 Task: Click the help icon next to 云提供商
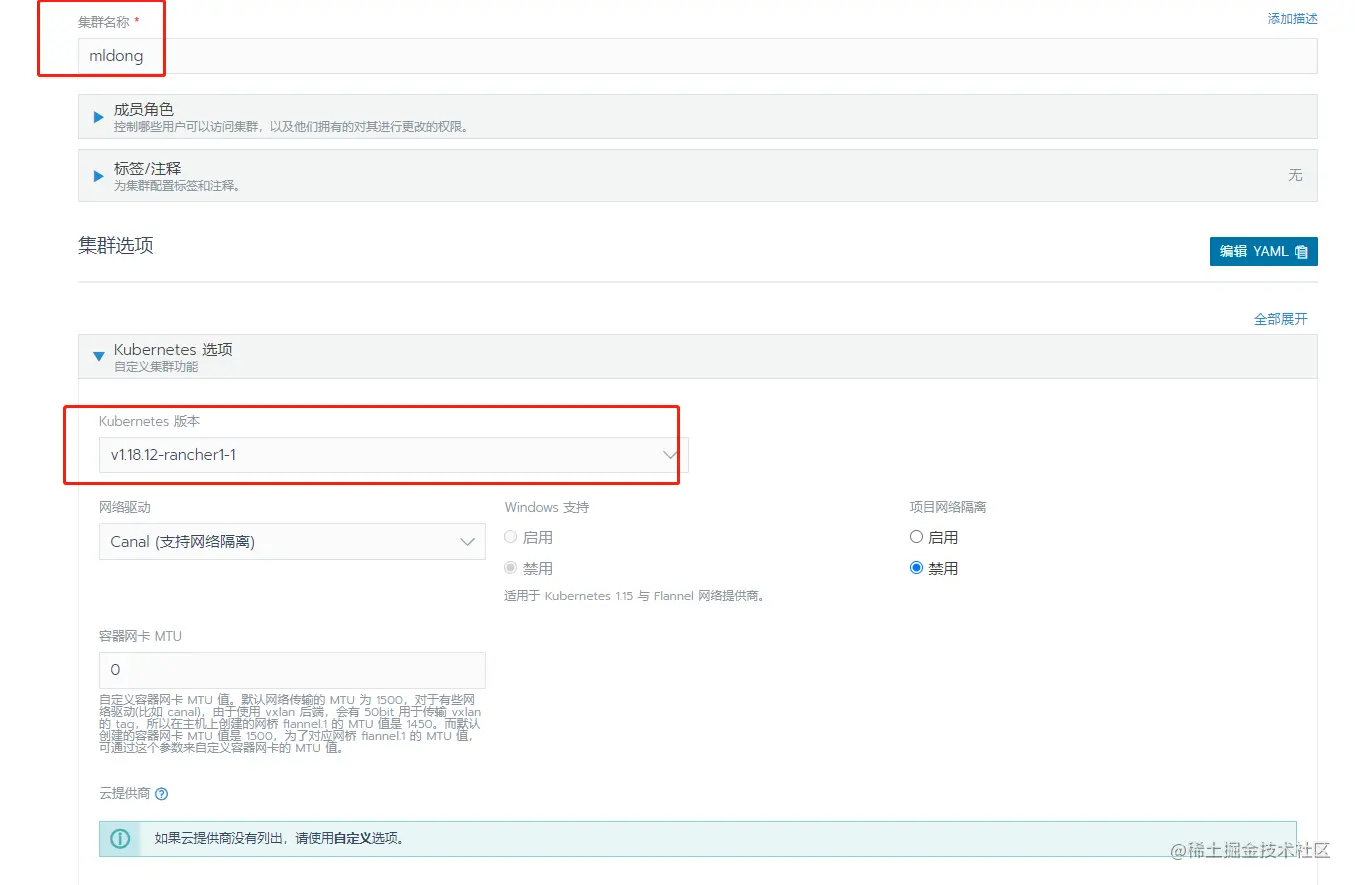tap(162, 794)
